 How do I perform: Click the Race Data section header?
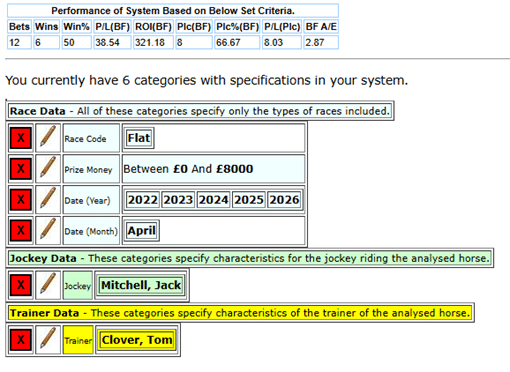tap(200, 111)
